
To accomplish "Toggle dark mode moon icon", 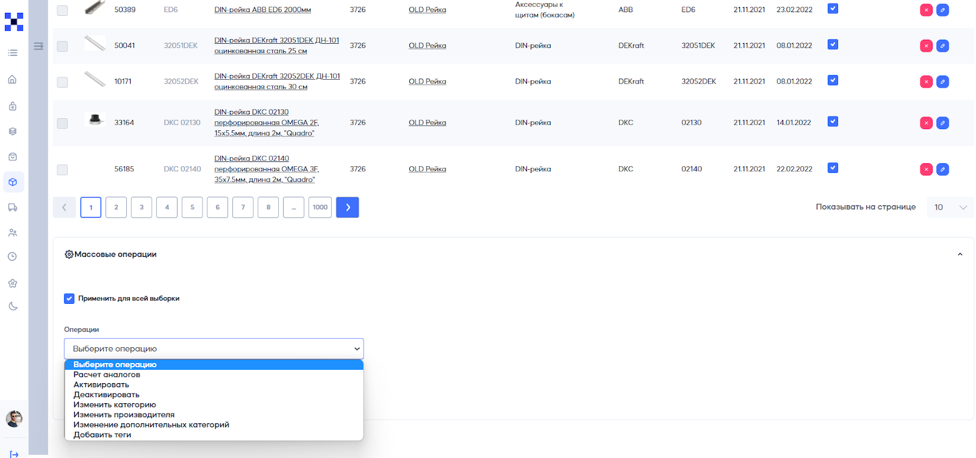I will pos(12,307).
